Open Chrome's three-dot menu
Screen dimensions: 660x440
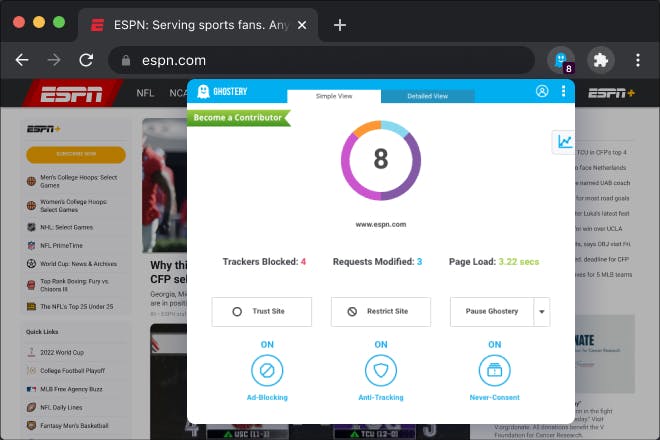pos(638,61)
